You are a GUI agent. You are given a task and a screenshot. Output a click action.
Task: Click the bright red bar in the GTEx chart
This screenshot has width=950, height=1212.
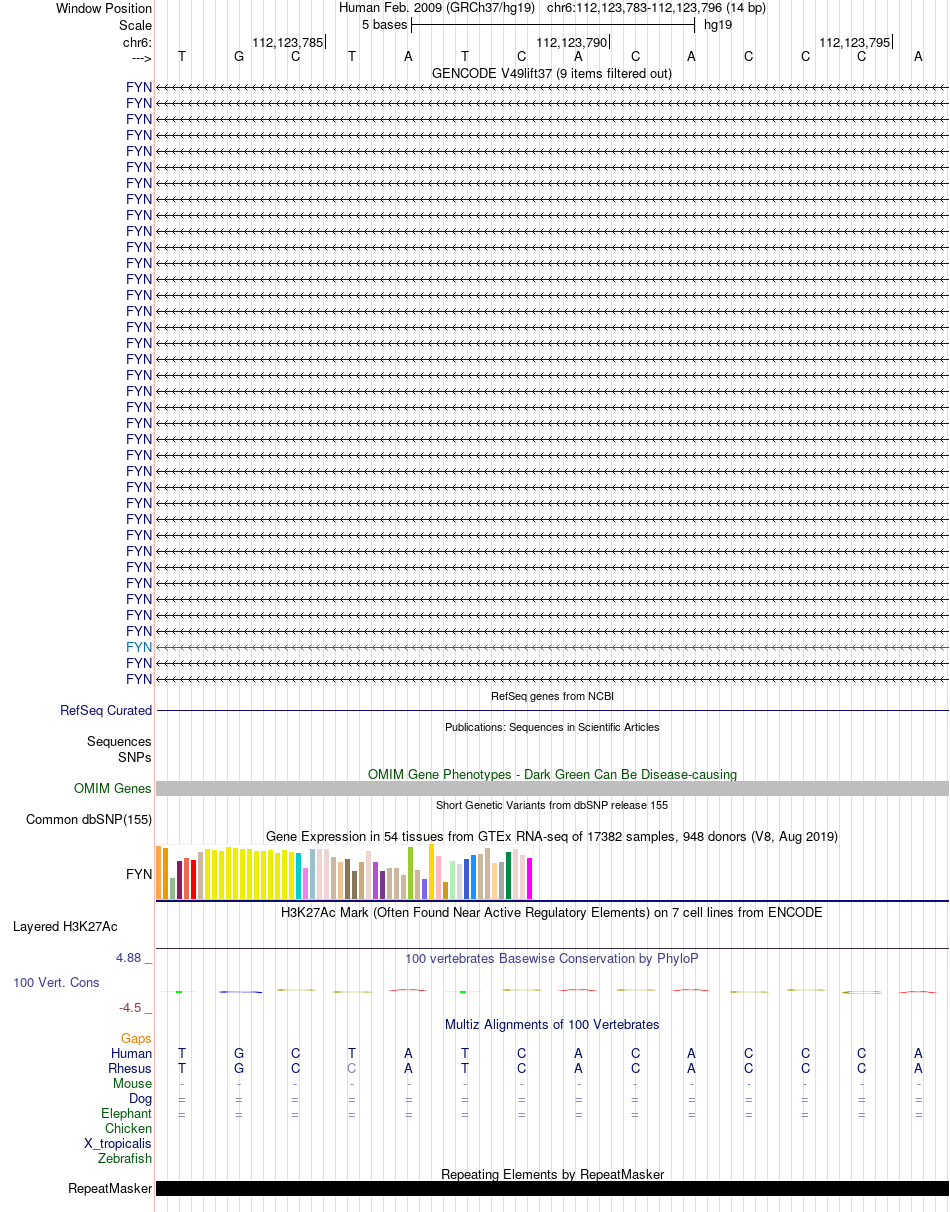point(194,880)
